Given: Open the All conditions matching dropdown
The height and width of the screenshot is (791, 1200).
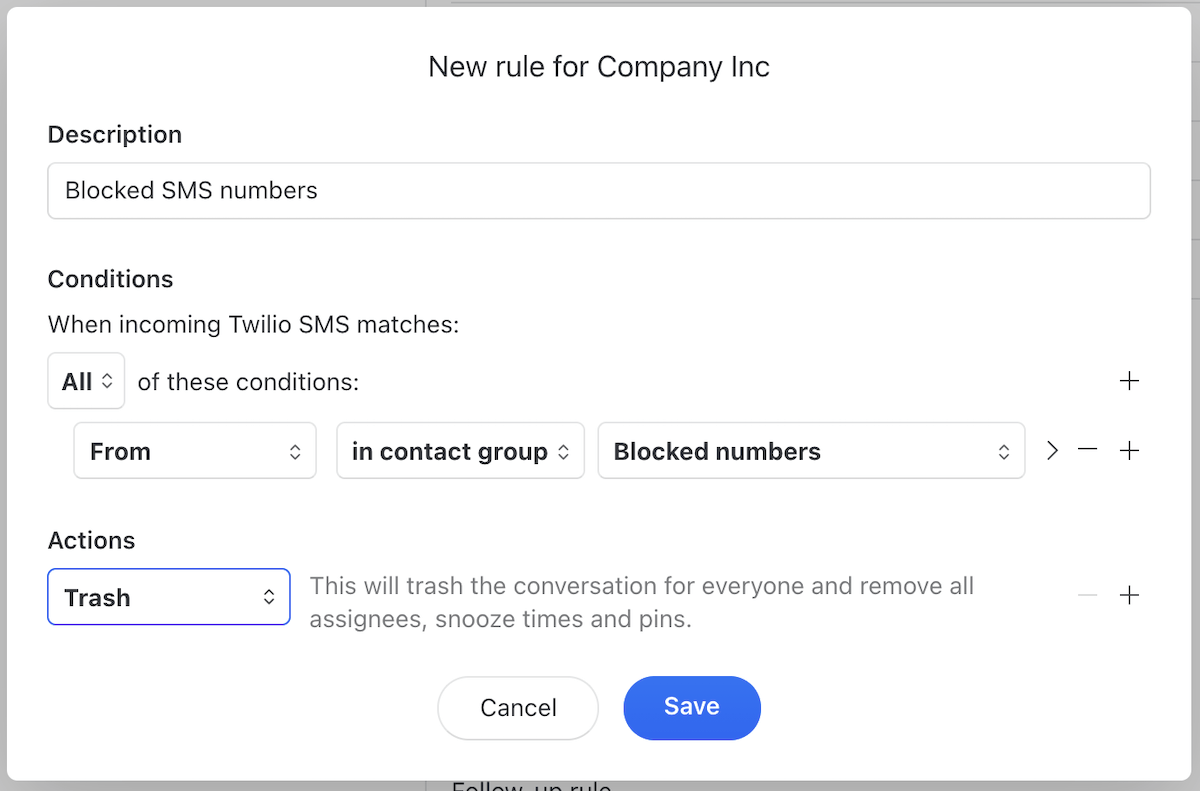Looking at the screenshot, I should [86, 380].
